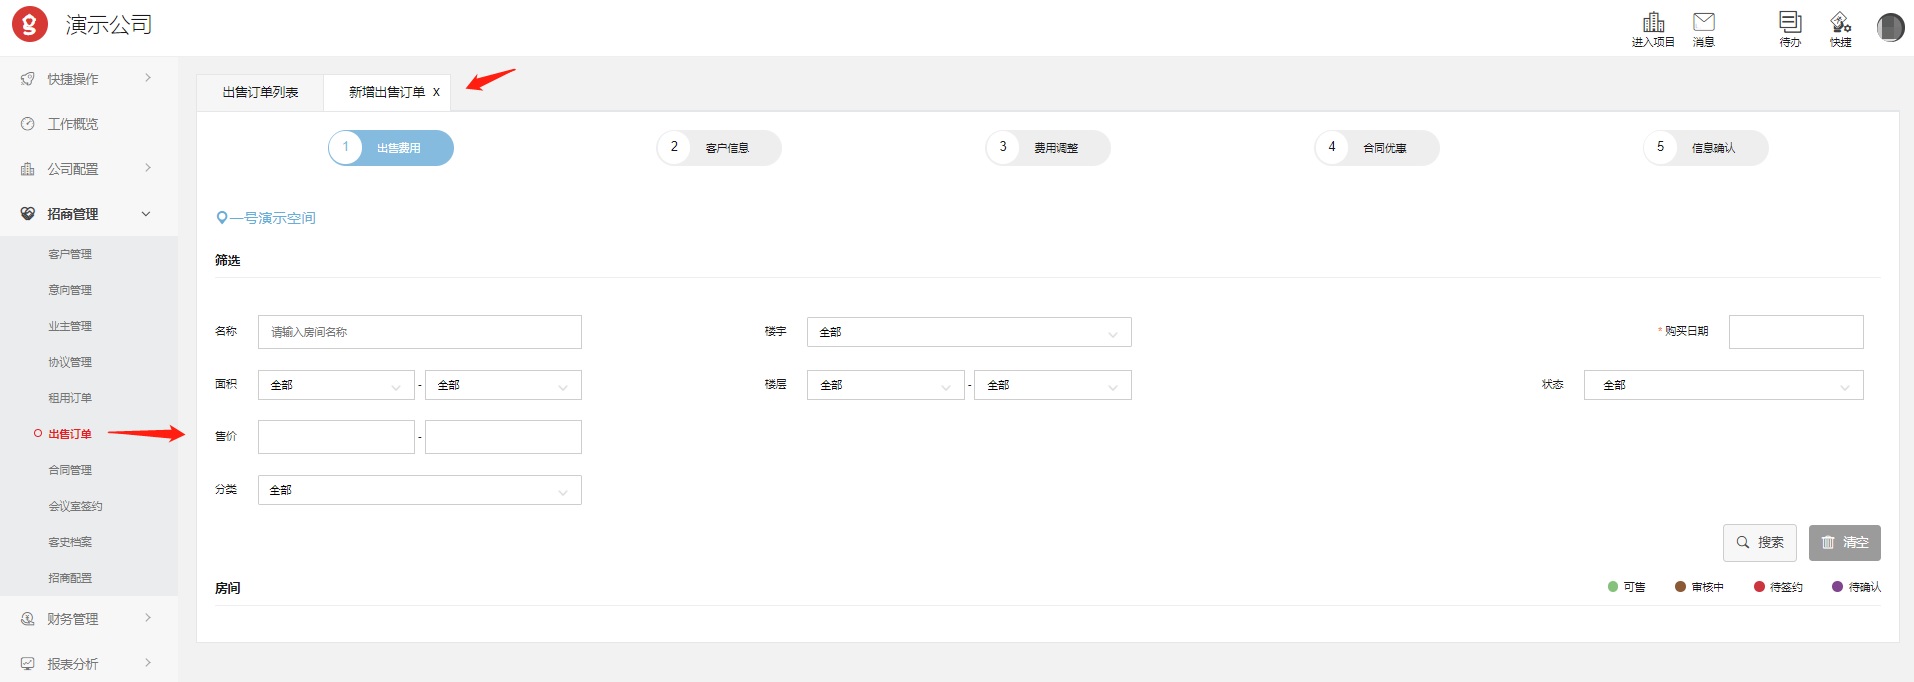
Task: Open the 消息 envelope icon
Action: 1703,23
